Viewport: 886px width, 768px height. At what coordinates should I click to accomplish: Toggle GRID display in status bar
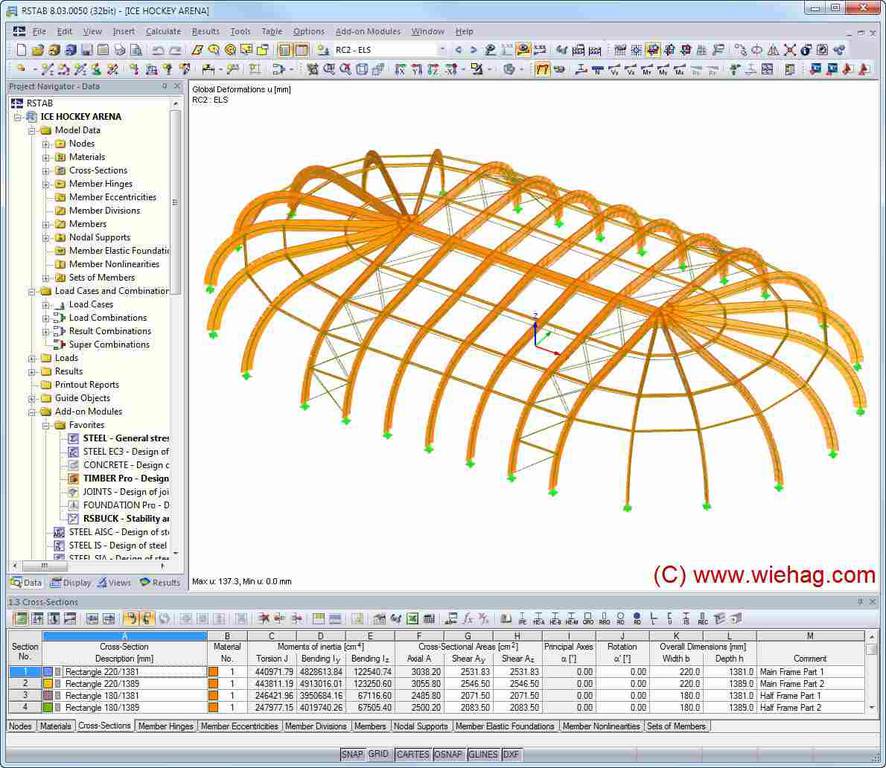[378, 755]
